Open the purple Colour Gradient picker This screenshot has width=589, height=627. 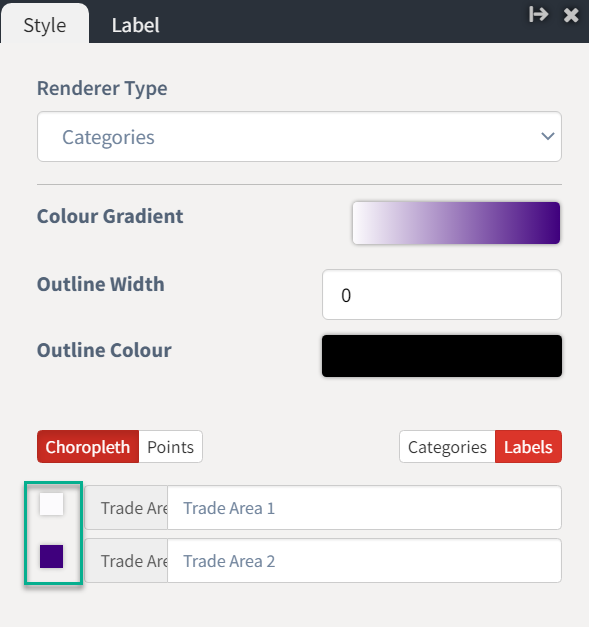pyautogui.click(x=456, y=223)
